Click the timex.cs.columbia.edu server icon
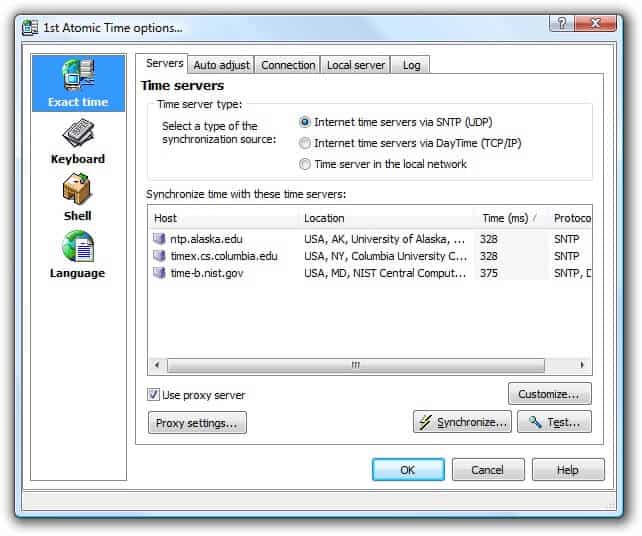Image resolution: width=642 pixels, height=536 pixels. pyautogui.click(x=158, y=256)
